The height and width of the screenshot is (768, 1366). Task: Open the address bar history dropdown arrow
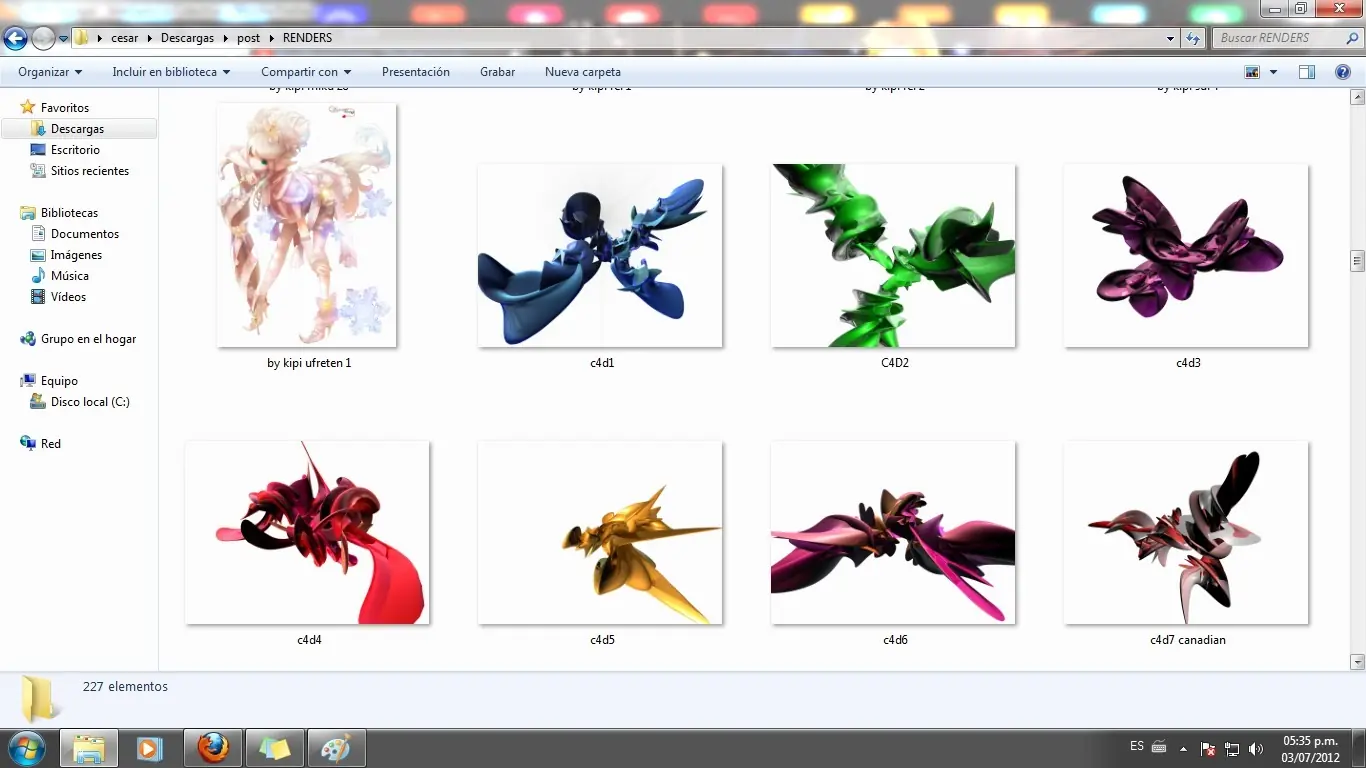coord(1171,39)
